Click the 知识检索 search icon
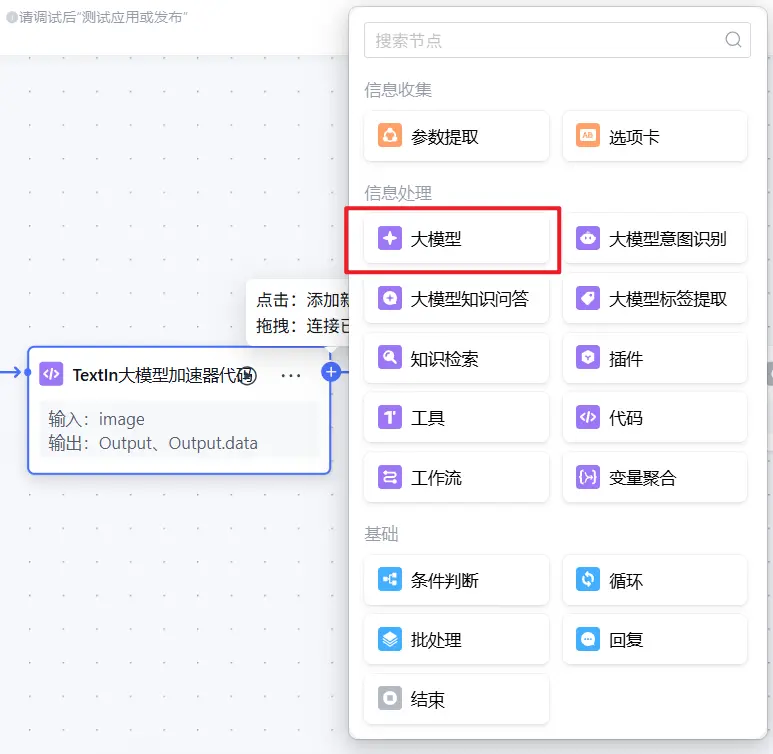Screen dimensions: 773x754 [389, 358]
